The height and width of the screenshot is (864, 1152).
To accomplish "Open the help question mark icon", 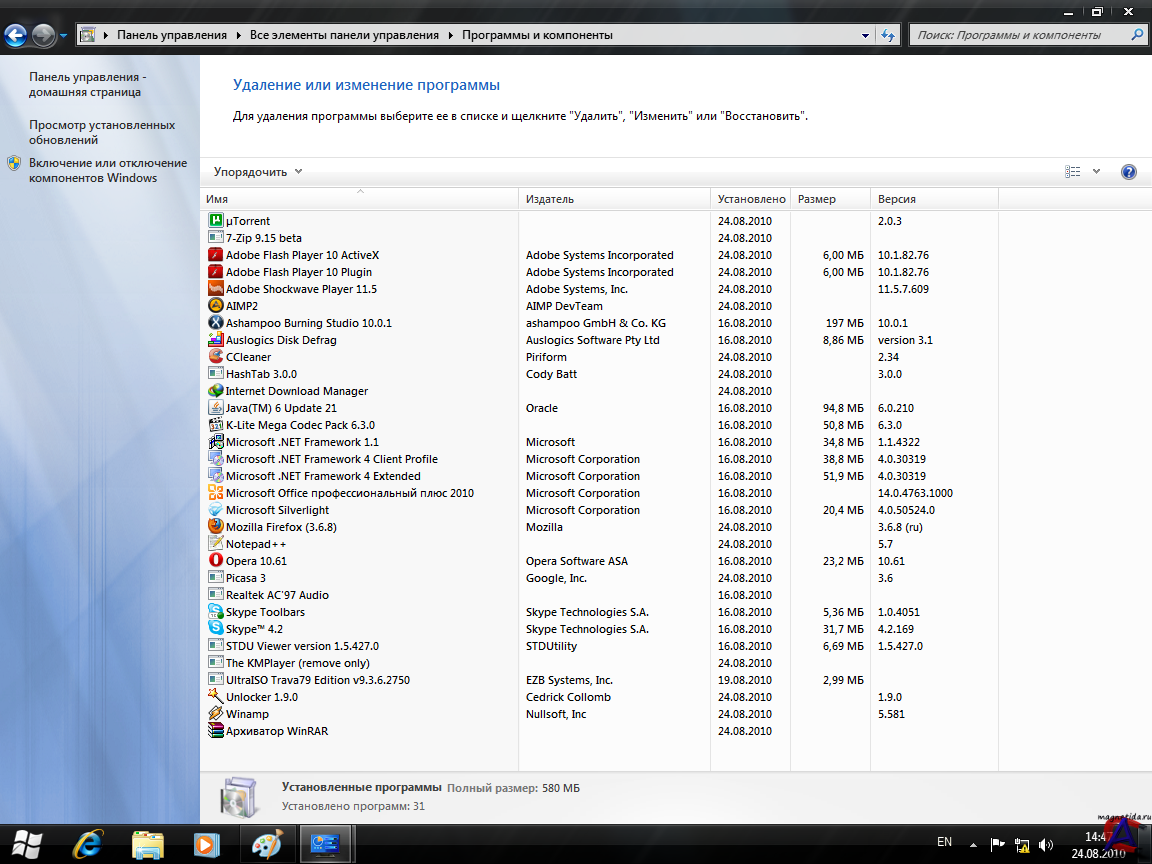I will [1128, 172].
